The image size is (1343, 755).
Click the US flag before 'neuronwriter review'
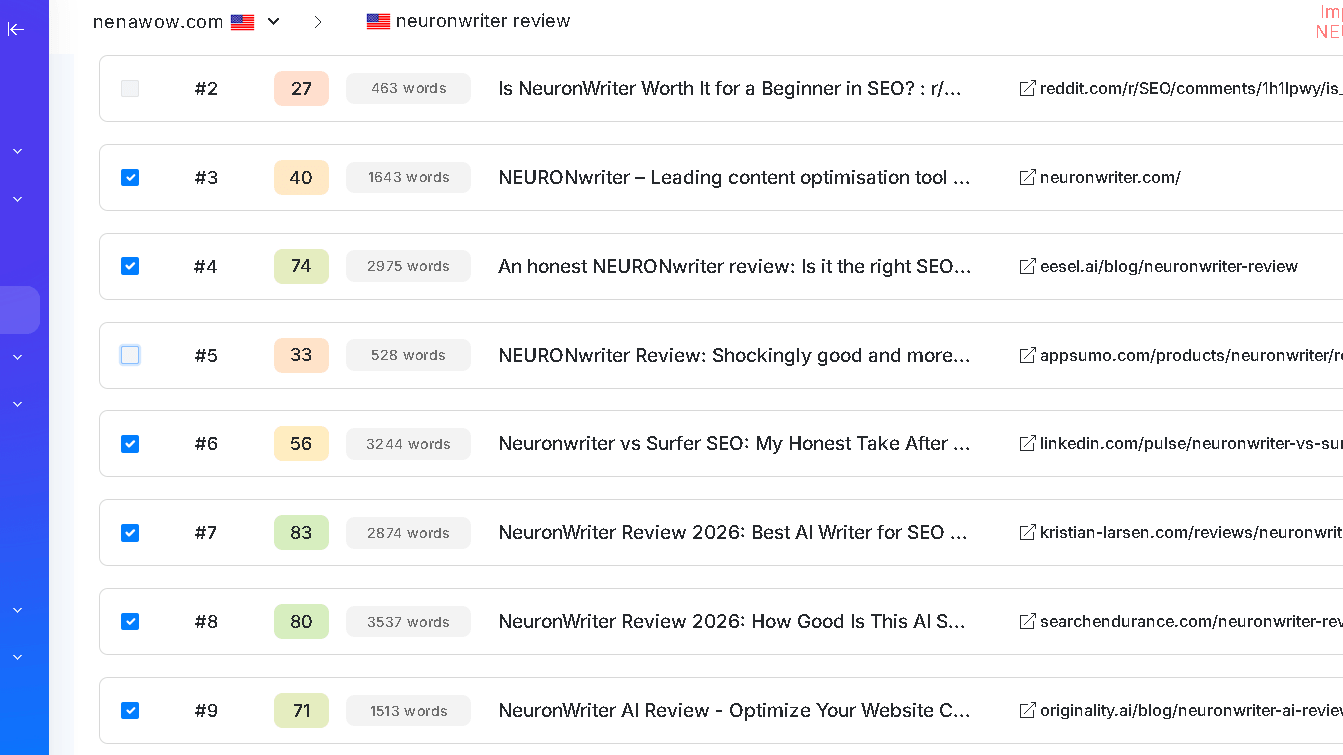[378, 21]
